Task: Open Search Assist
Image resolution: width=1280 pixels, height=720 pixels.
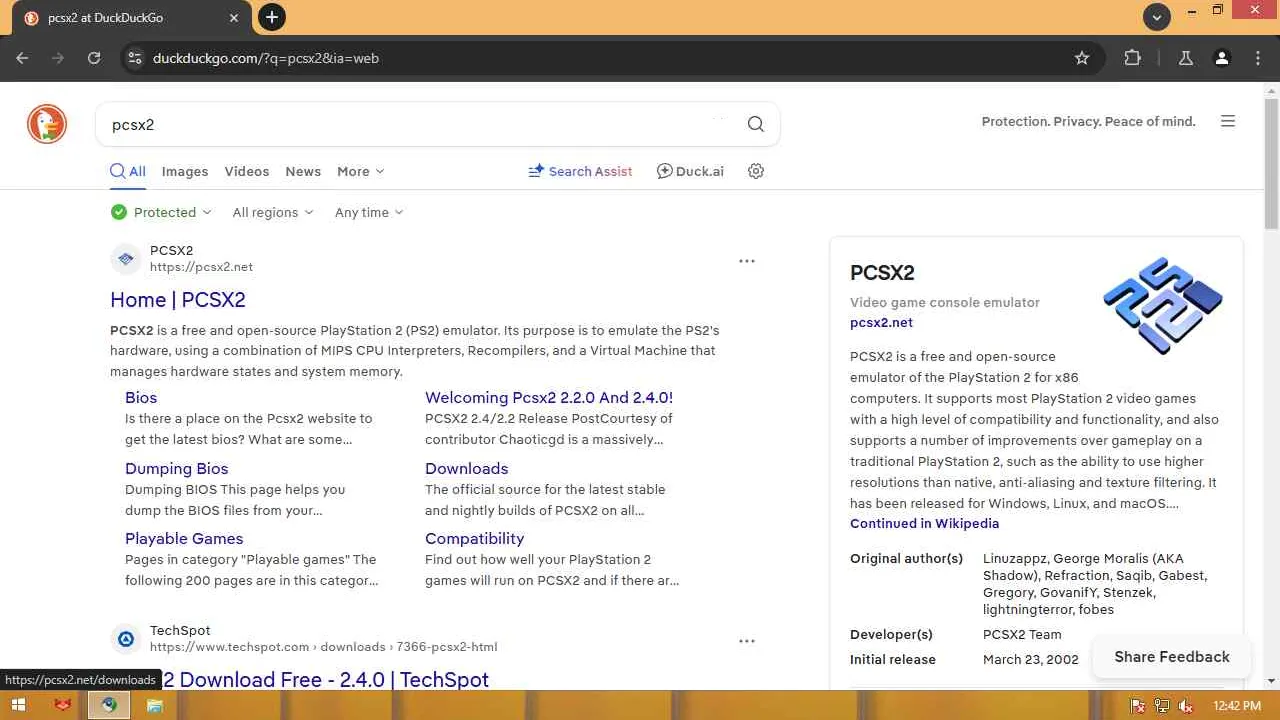Action: tap(580, 171)
